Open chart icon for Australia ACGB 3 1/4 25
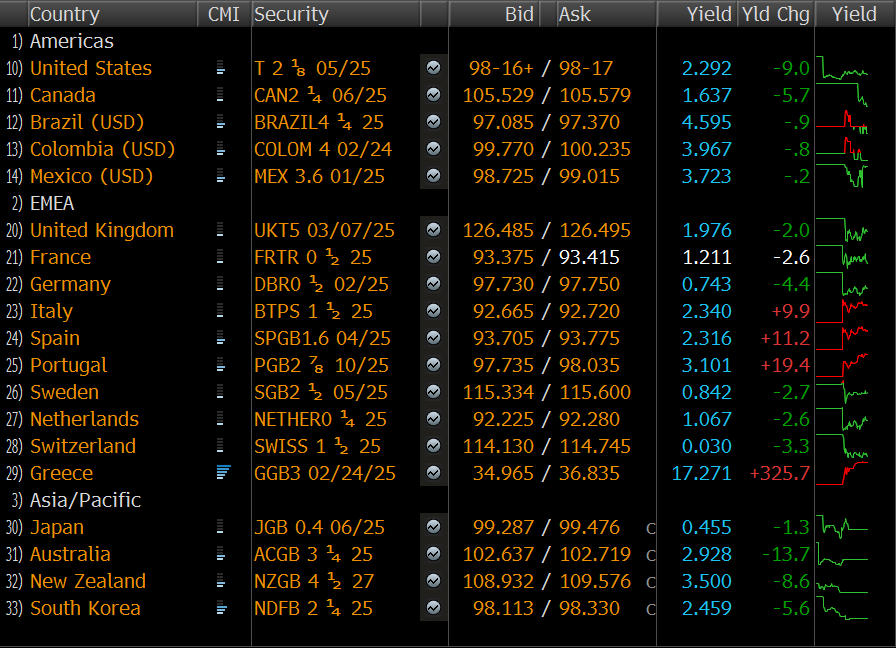 pos(434,554)
